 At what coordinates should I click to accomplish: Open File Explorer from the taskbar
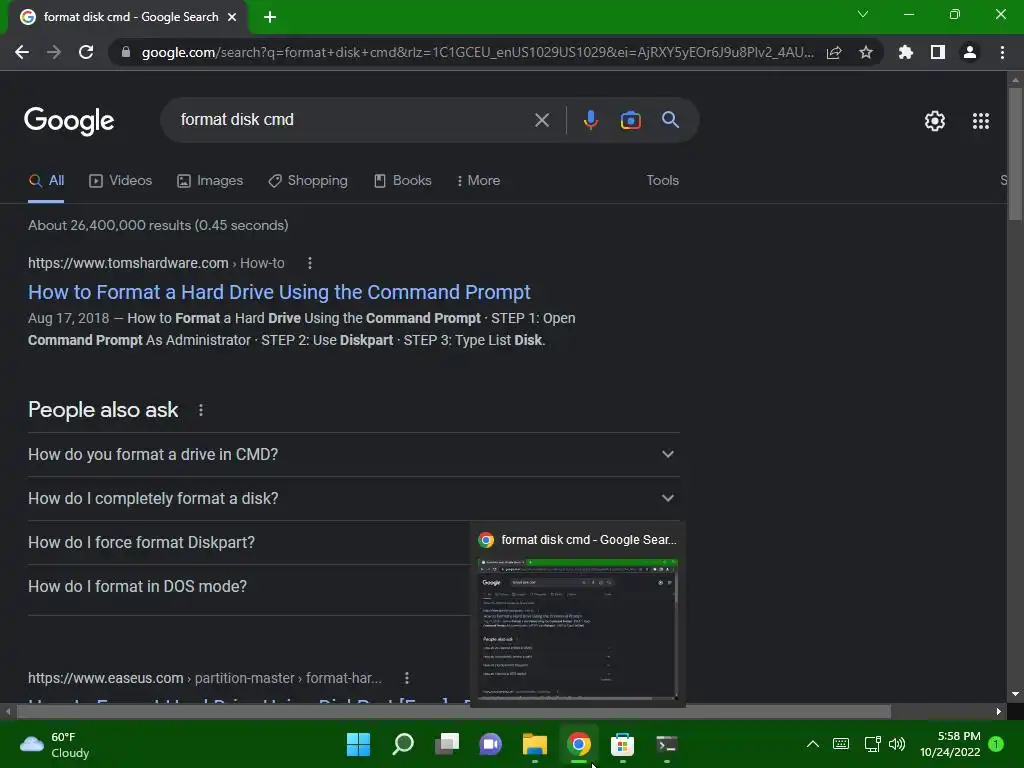coord(534,744)
